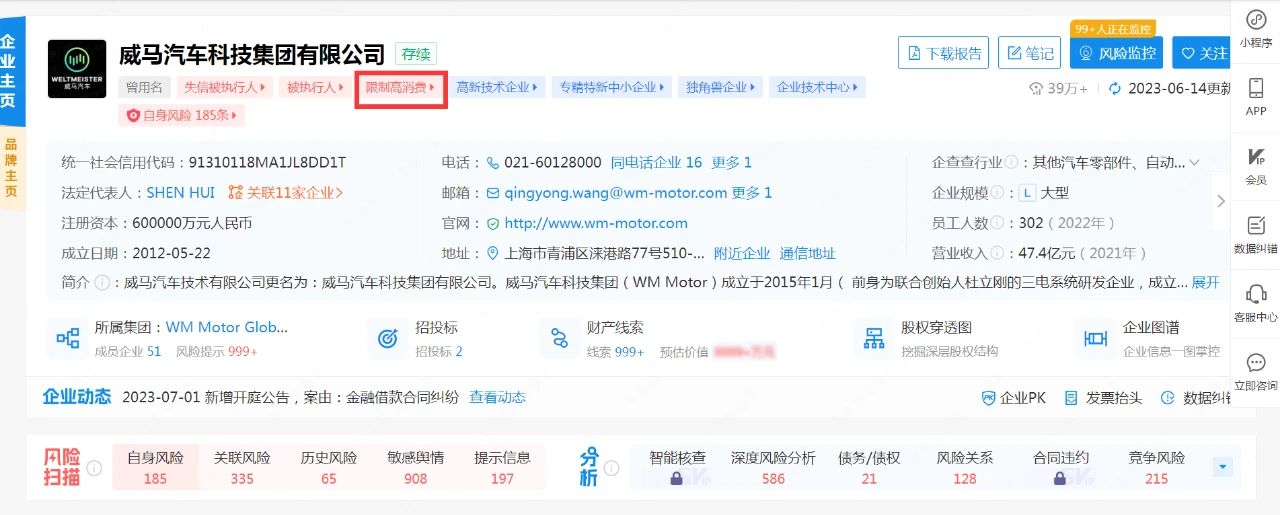Click the phone number 021-60128000

[x=553, y=162]
